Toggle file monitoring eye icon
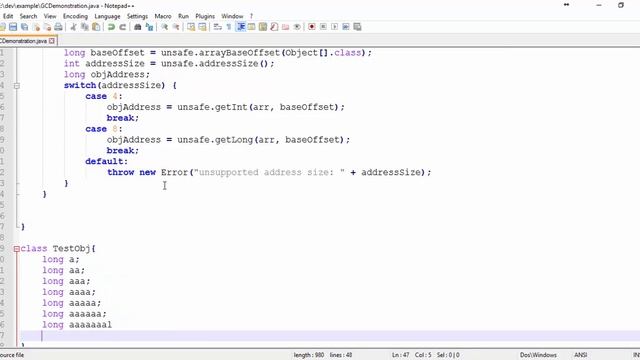Viewport: 640px width, 360px height. click(x=297, y=27)
